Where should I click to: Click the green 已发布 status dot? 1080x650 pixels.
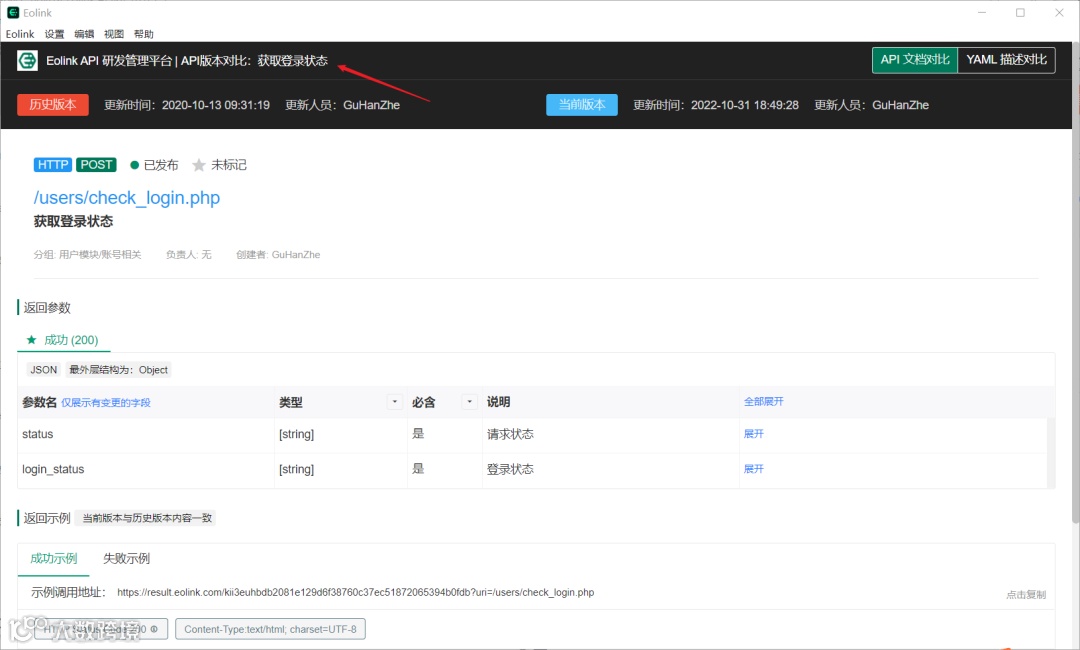coord(134,165)
